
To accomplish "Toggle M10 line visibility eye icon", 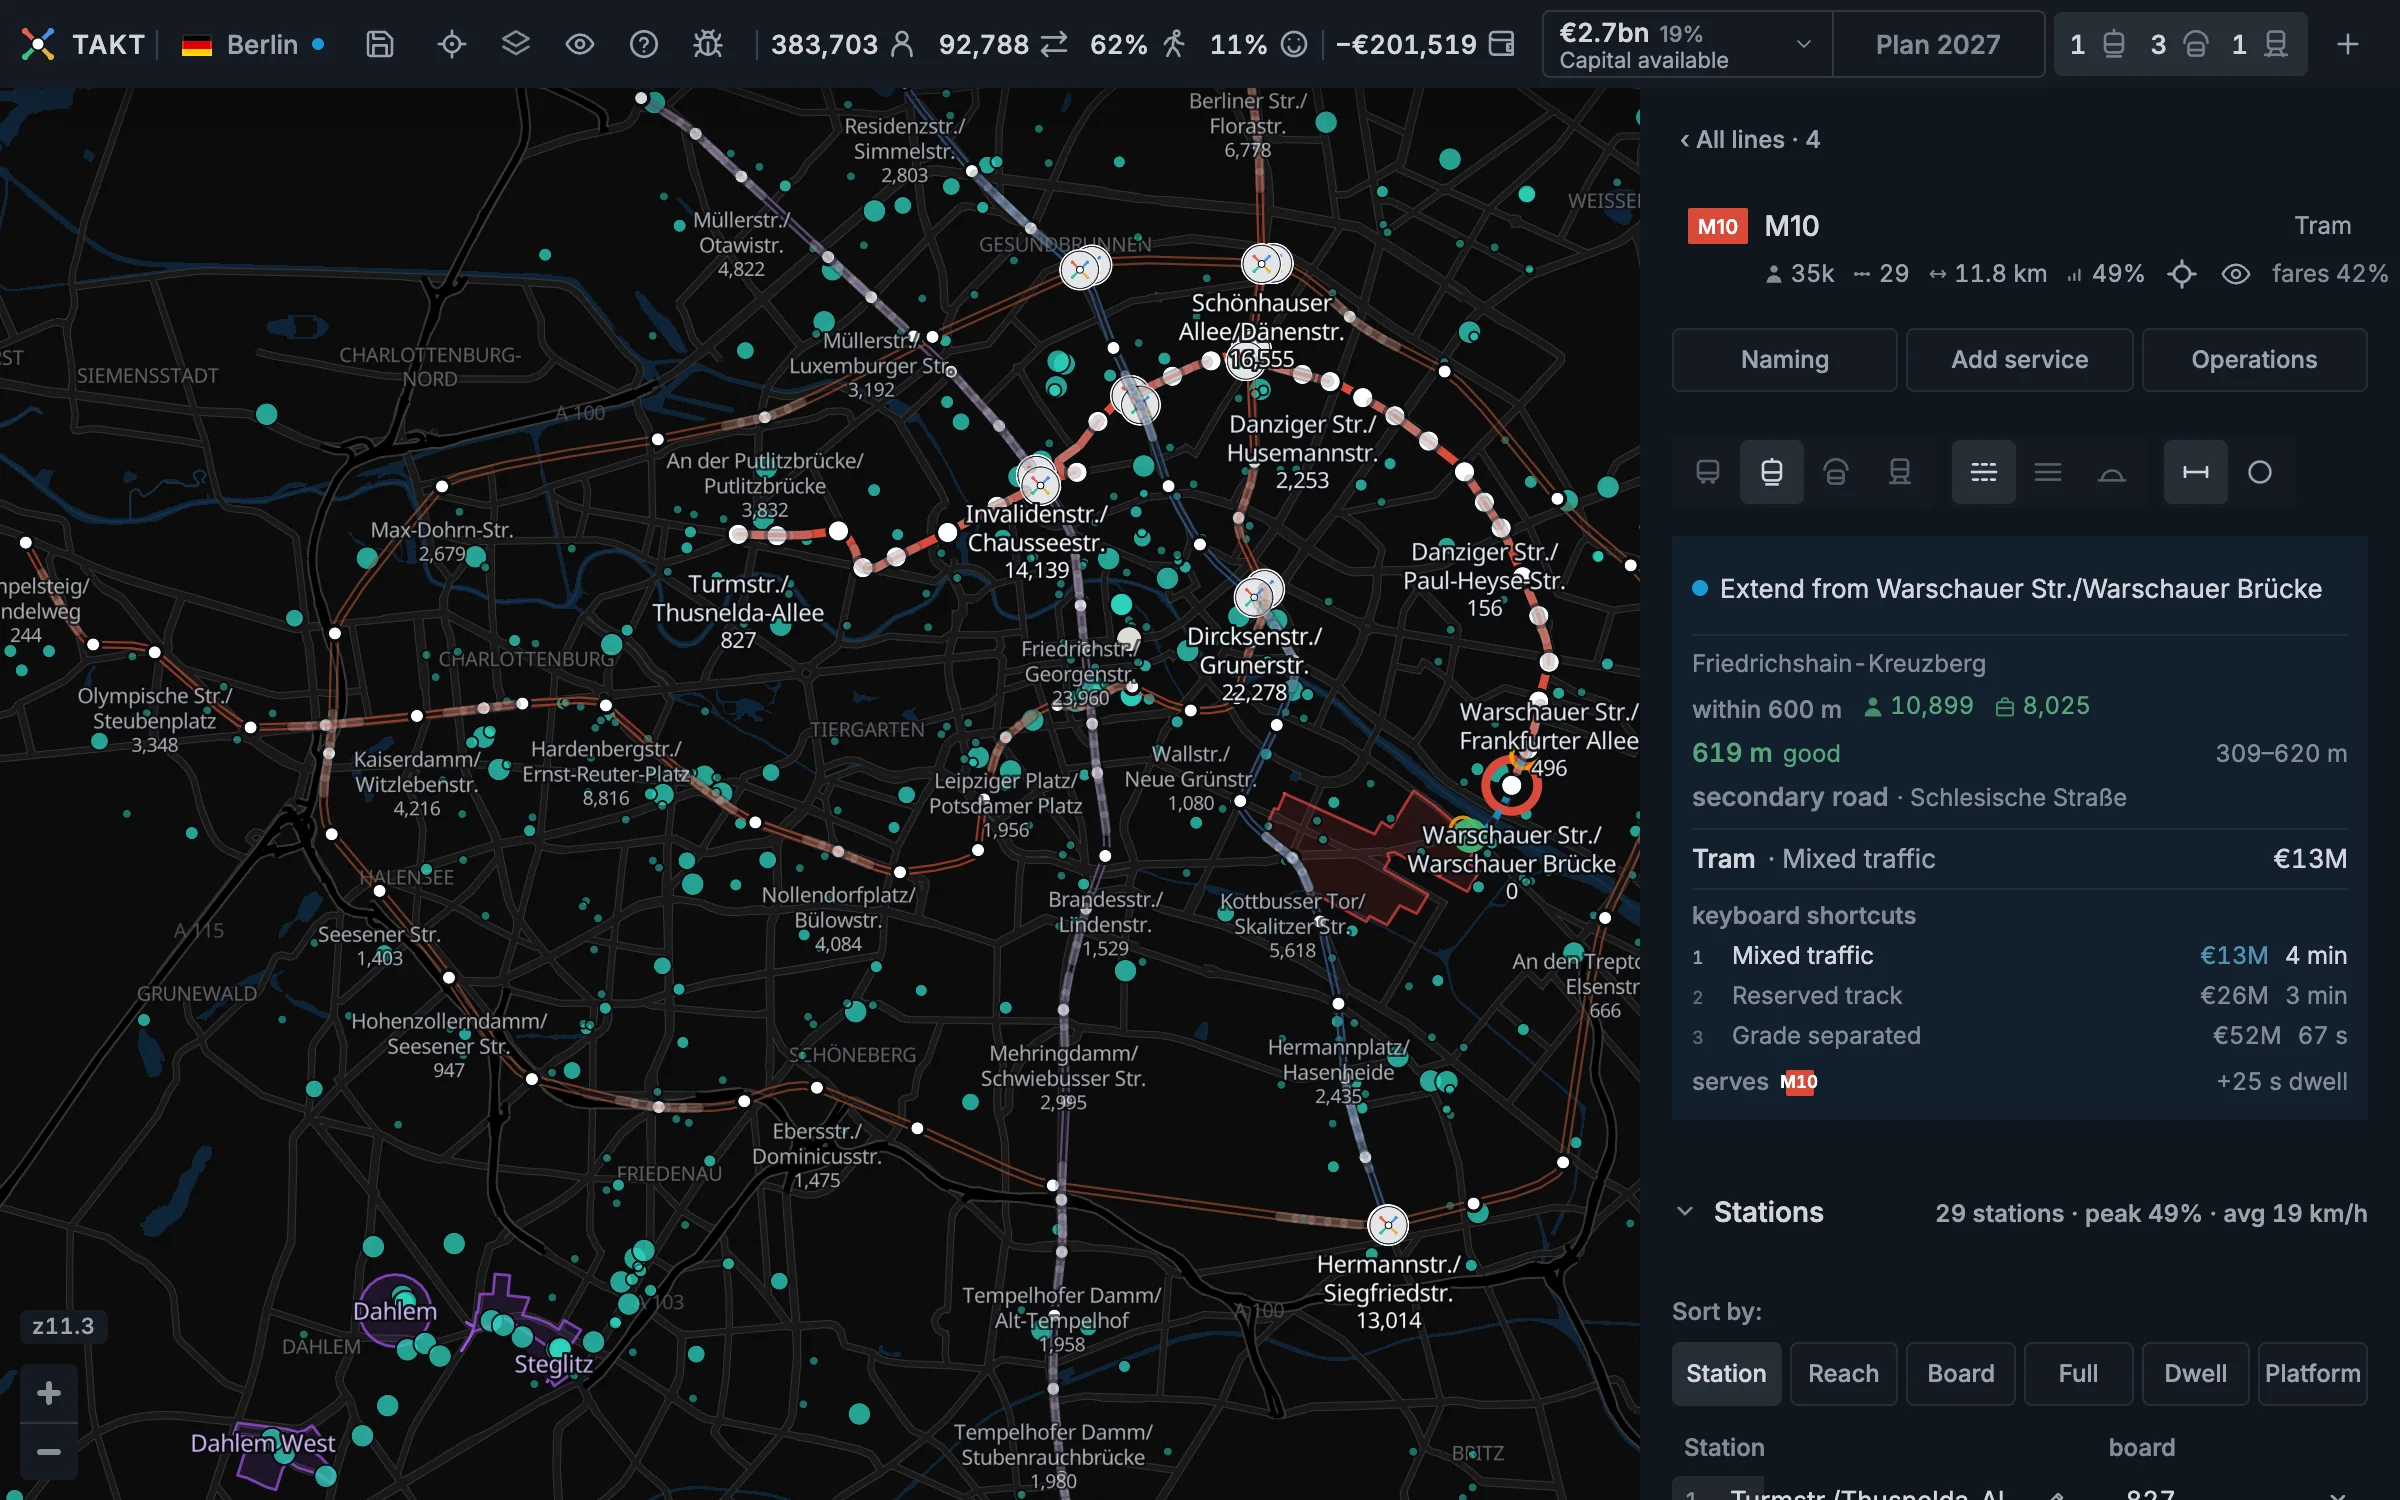I will click(2236, 274).
